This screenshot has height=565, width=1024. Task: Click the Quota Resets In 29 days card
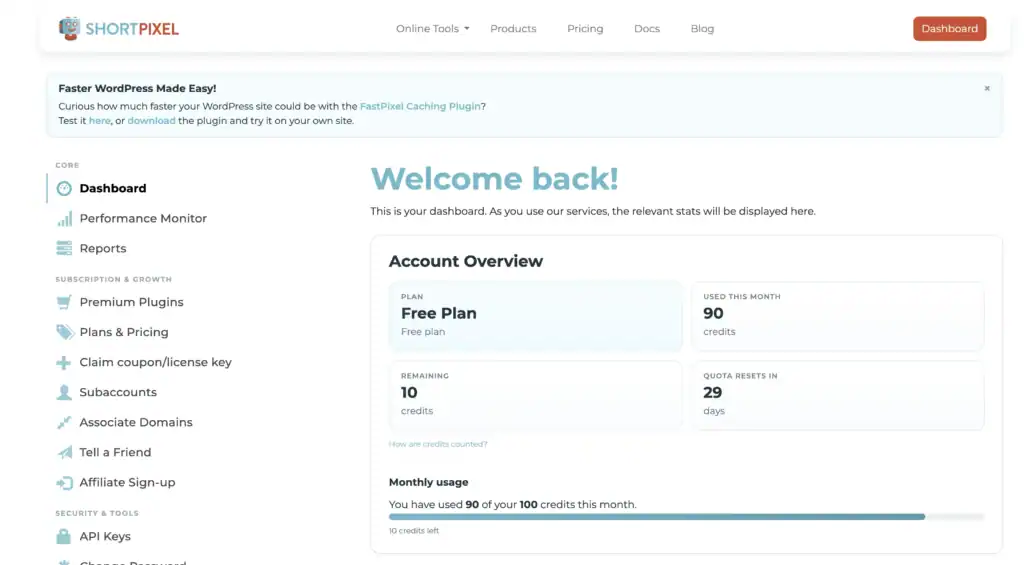[x=838, y=395]
